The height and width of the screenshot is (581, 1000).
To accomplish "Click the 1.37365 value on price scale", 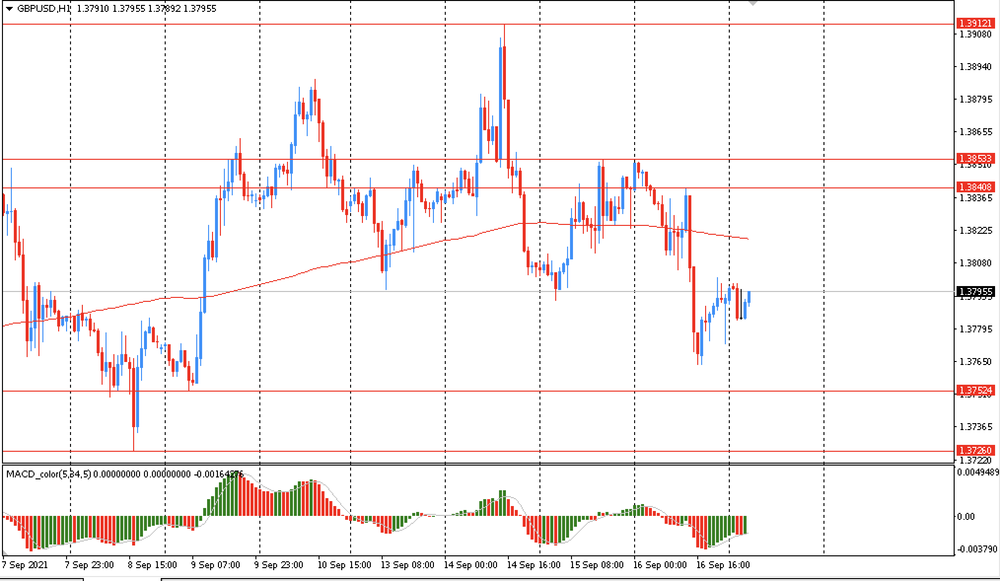I will (976, 427).
